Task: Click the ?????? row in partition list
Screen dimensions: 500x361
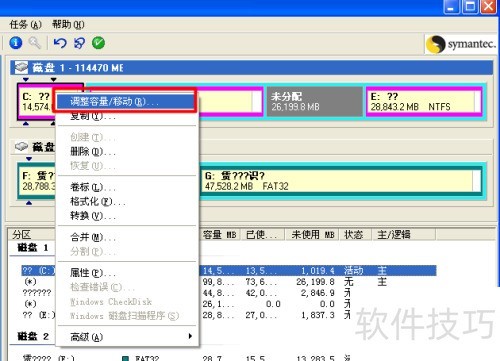Action: pyautogui.click(x=37, y=293)
